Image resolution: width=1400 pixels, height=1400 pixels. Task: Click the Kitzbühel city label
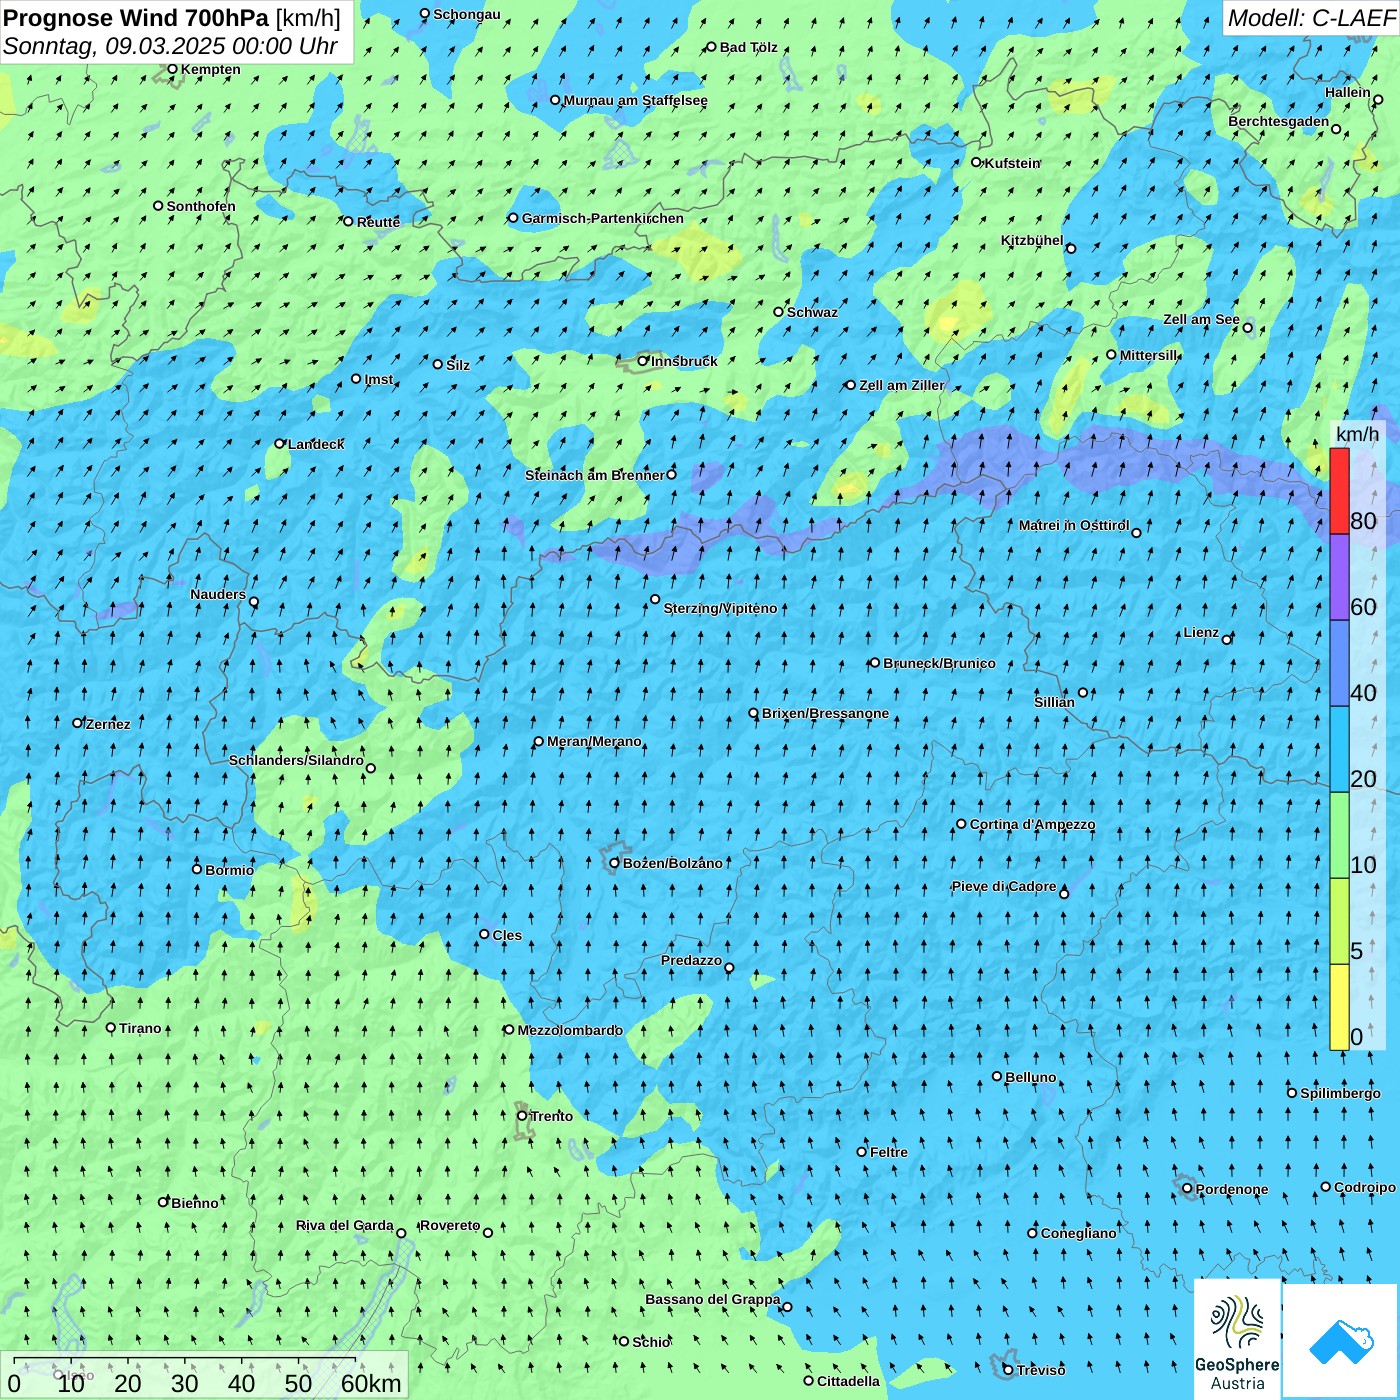tap(1032, 240)
